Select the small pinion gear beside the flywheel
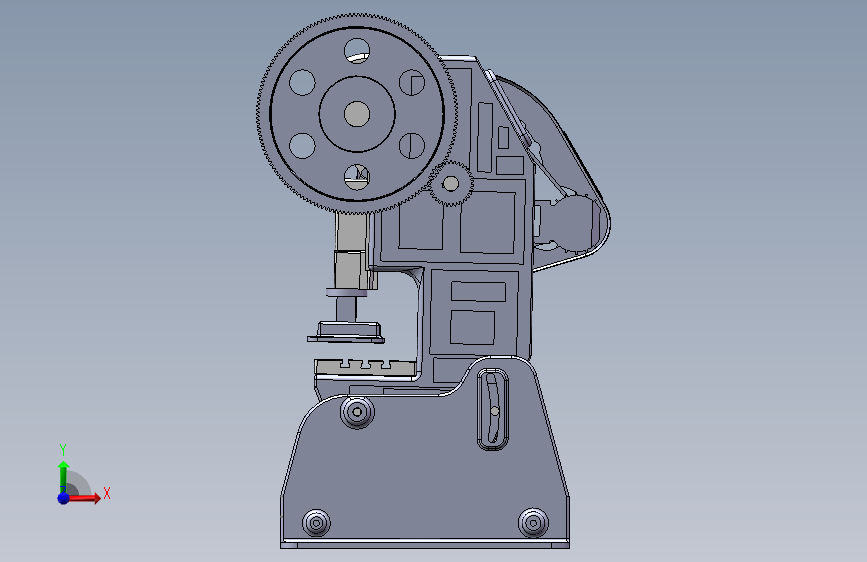 coord(451,184)
